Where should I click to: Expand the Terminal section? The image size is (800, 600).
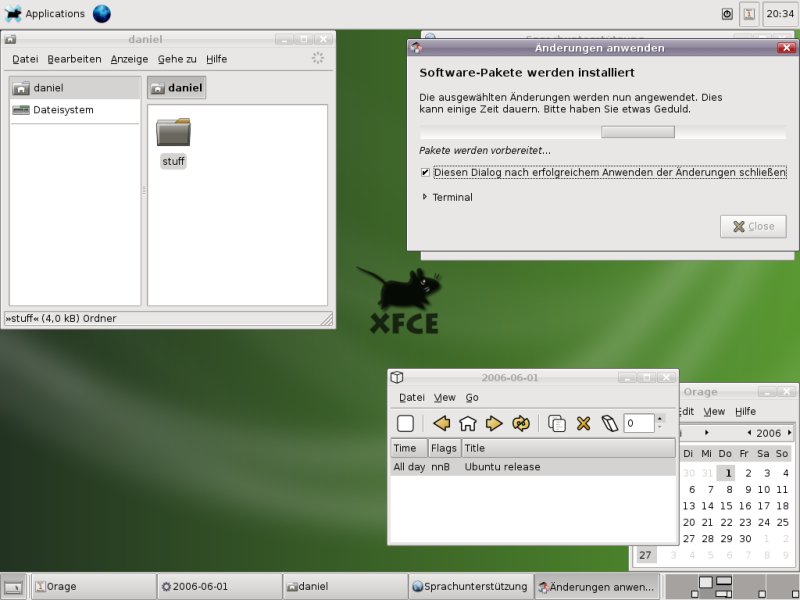pyautogui.click(x=425, y=197)
